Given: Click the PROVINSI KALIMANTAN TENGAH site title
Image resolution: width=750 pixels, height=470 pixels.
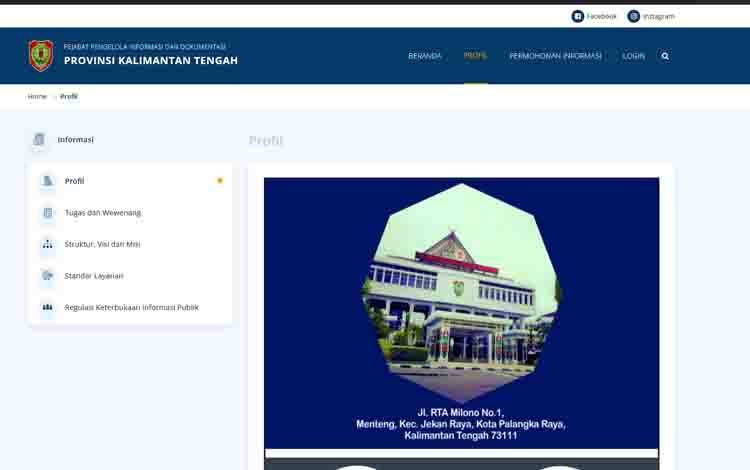Looking at the screenshot, I should pyautogui.click(x=151, y=61).
